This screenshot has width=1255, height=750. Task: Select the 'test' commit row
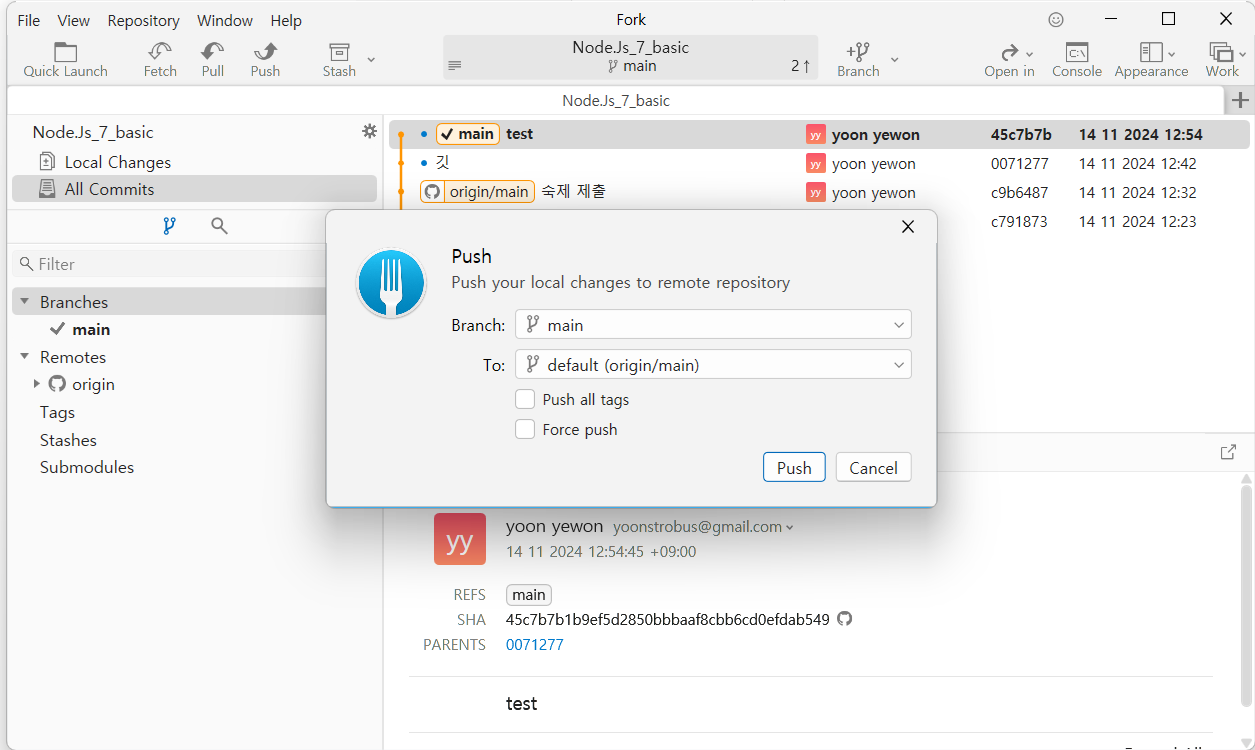(x=819, y=134)
